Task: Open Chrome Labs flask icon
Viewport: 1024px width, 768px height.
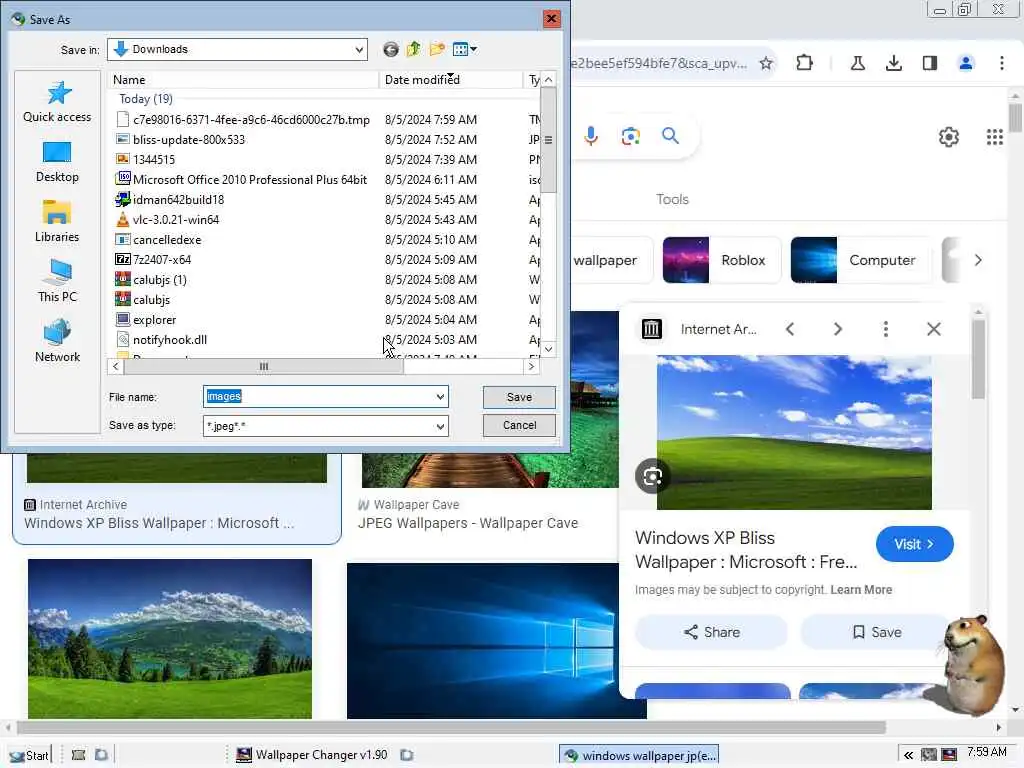Action: (x=858, y=63)
